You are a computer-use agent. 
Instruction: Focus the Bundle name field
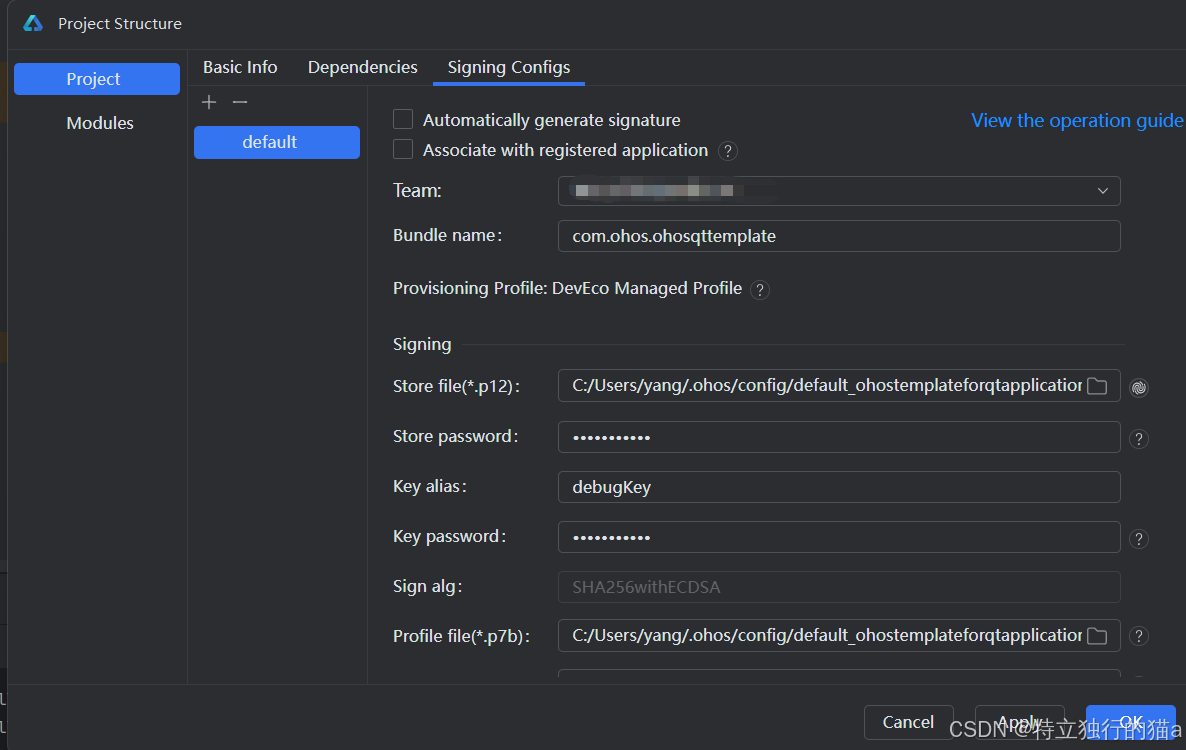tap(839, 236)
